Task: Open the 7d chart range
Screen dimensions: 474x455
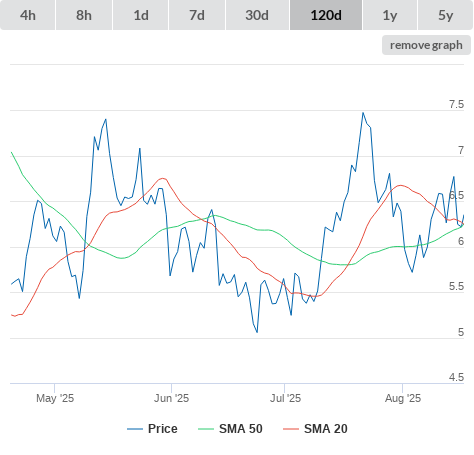Action: pos(197,15)
